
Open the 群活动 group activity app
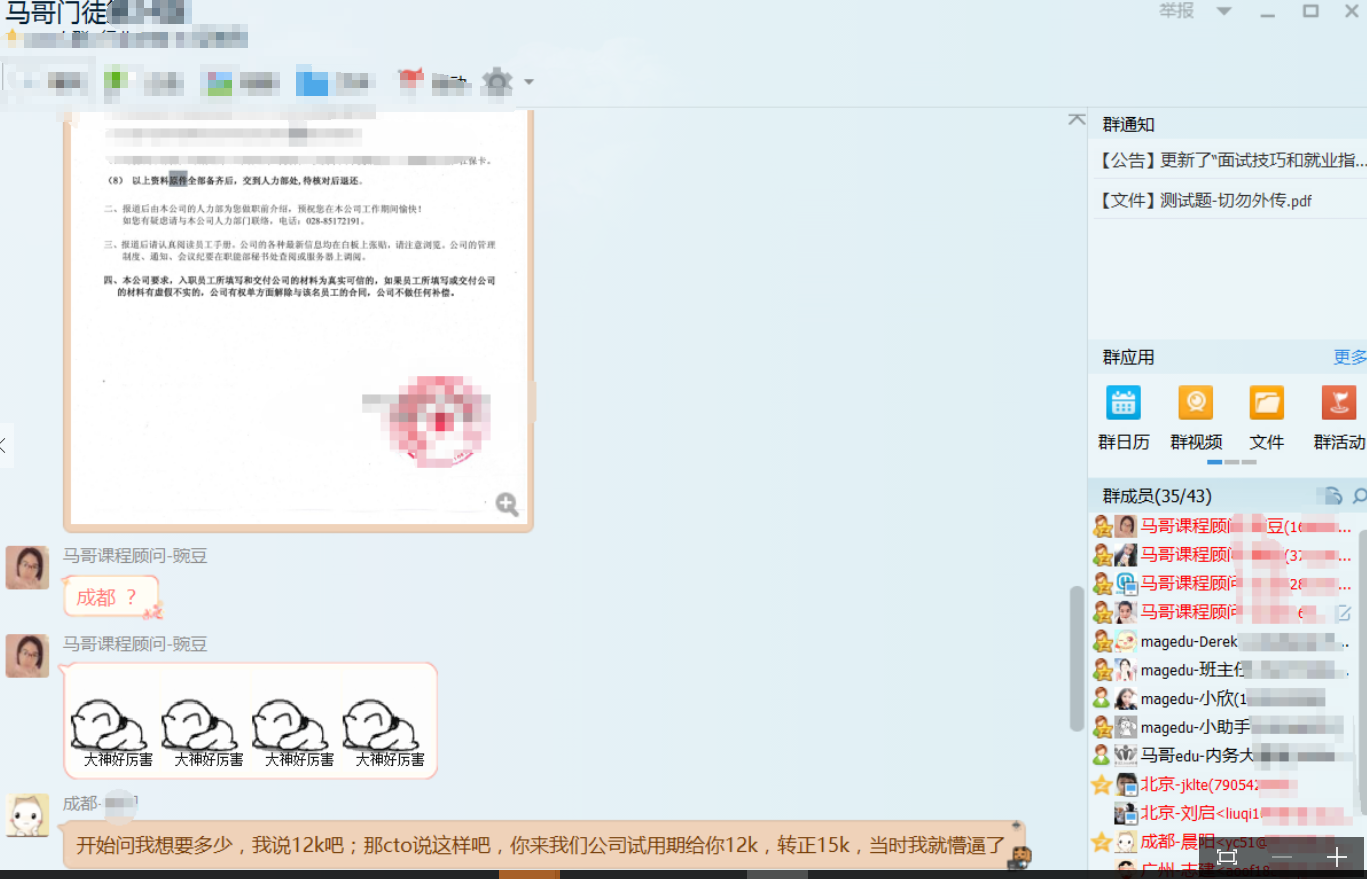click(1339, 417)
